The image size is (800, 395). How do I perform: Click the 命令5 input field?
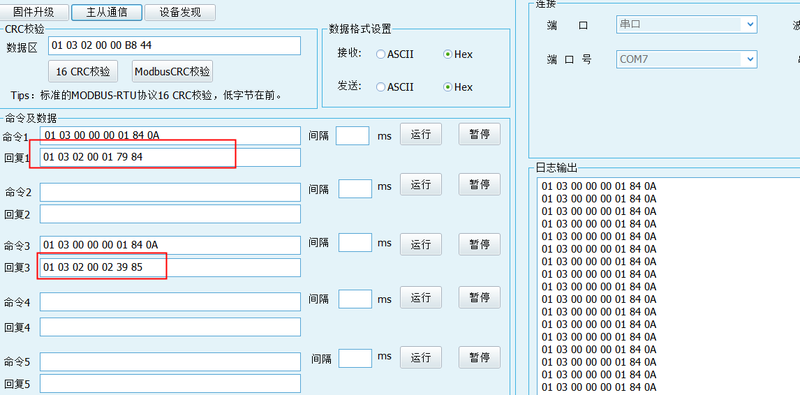(170, 362)
